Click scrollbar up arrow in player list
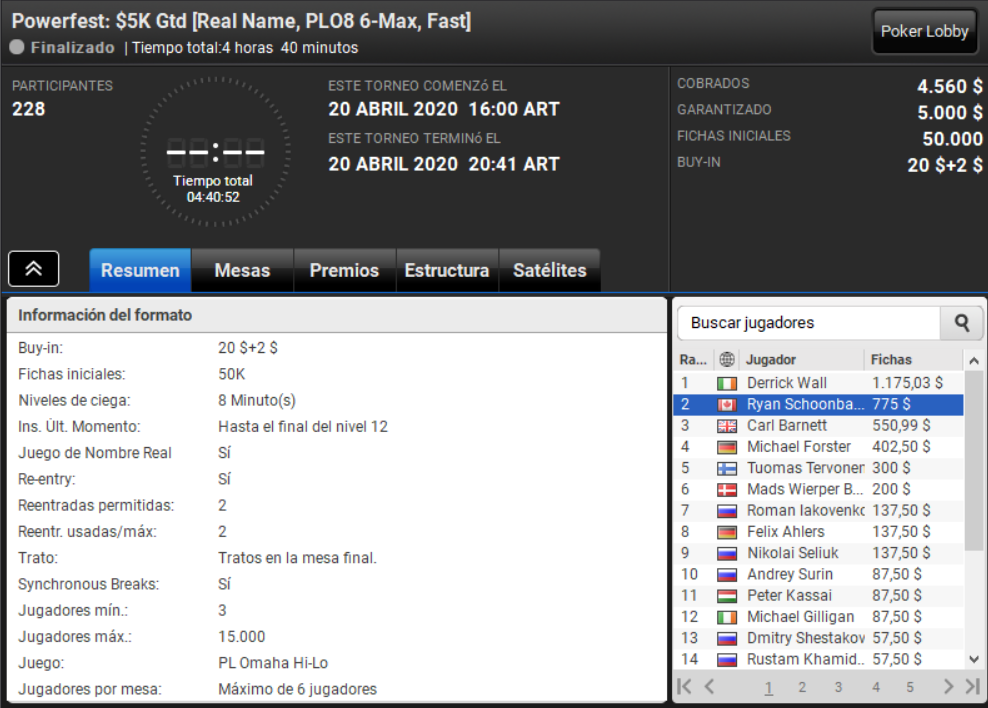This screenshot has height=708, width=988. coord(974,361)
